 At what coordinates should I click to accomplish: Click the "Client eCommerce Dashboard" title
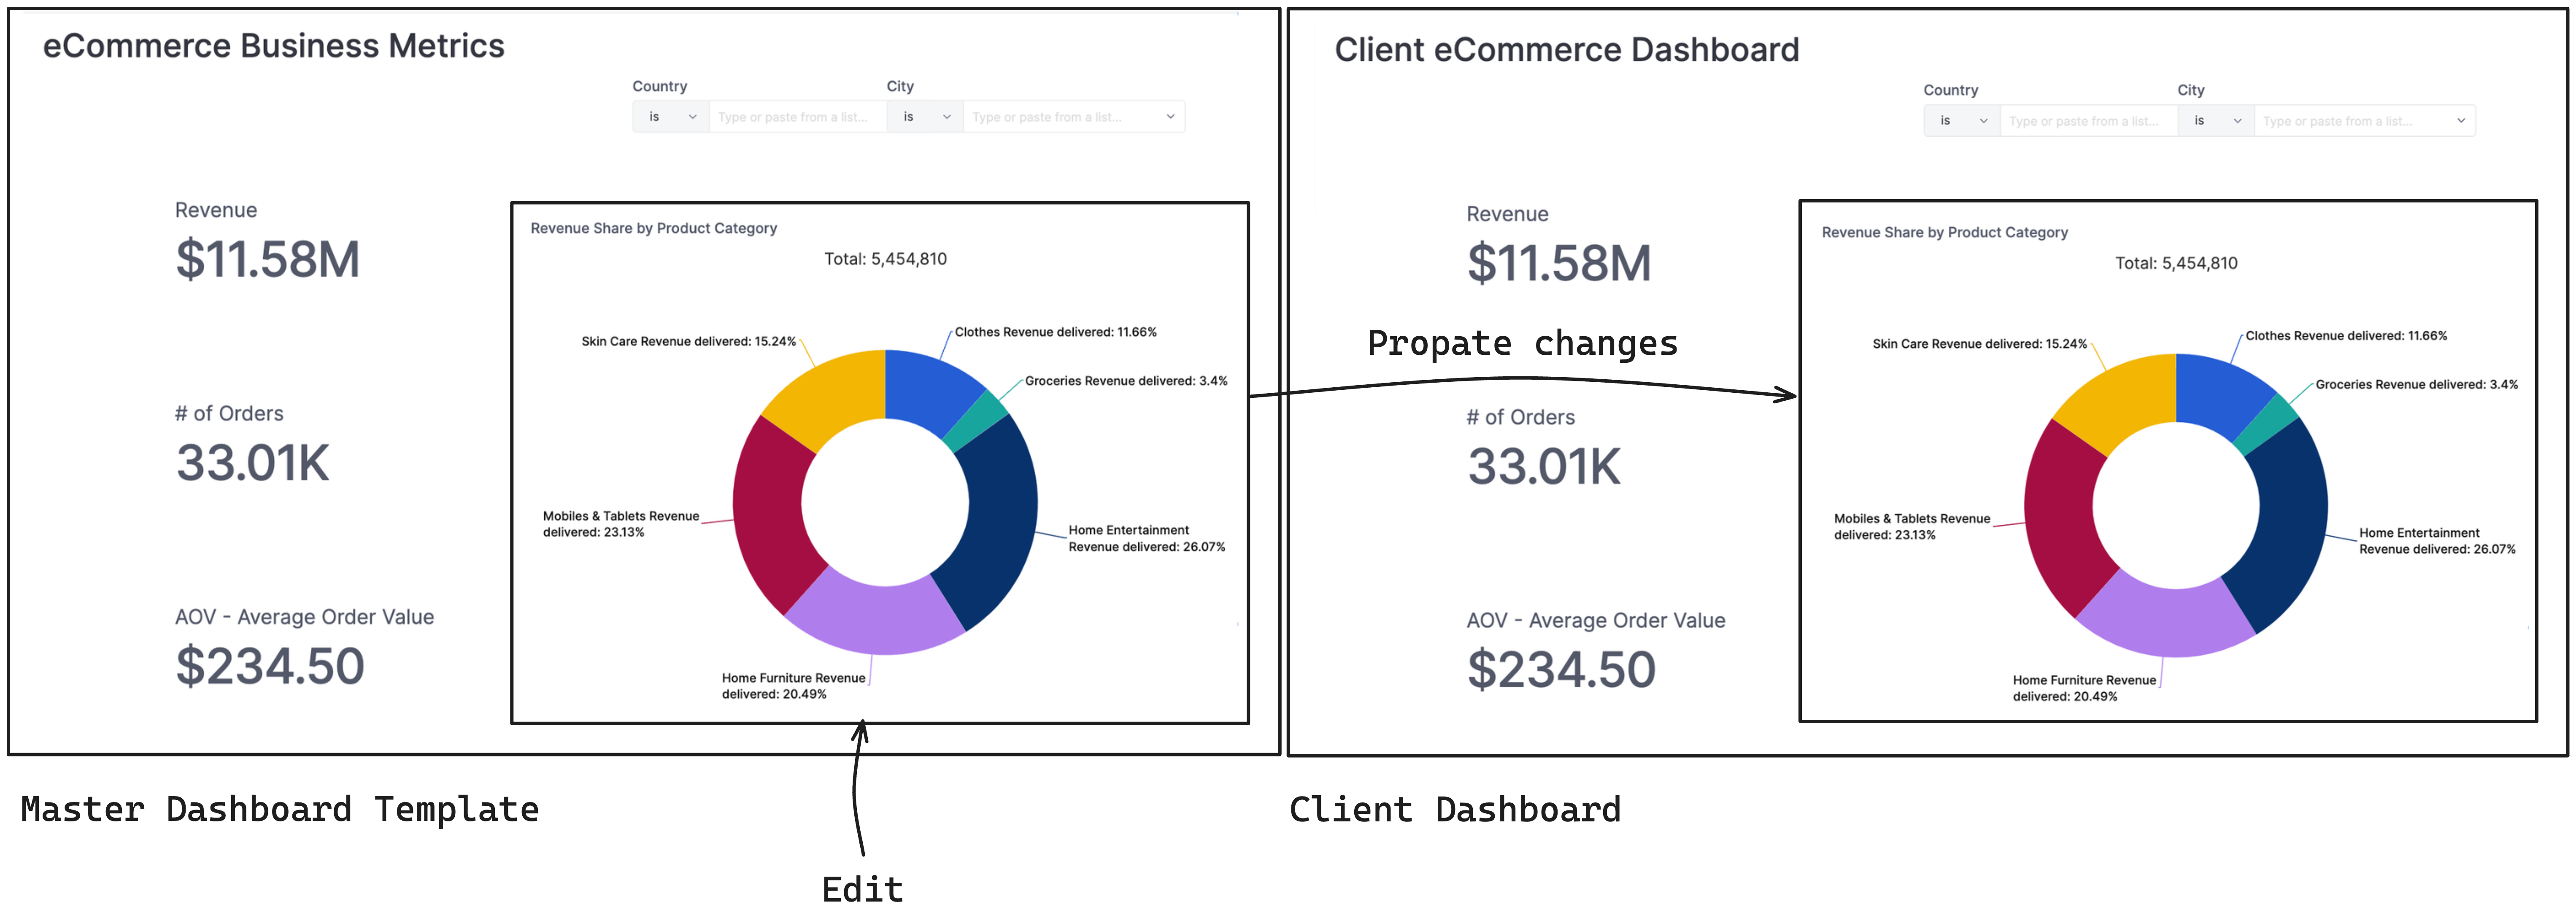pyautogui.click(x=1566, y=50)
